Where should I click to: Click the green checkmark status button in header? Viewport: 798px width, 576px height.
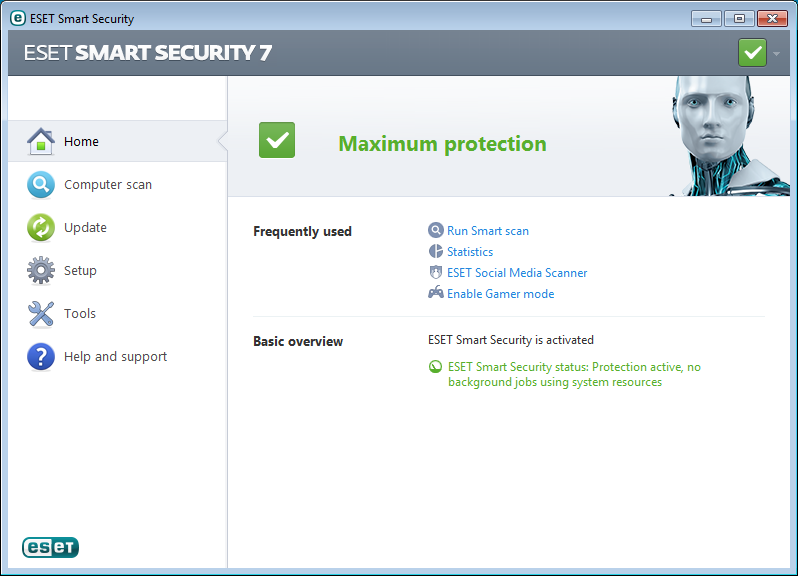[x=752, y=52]
